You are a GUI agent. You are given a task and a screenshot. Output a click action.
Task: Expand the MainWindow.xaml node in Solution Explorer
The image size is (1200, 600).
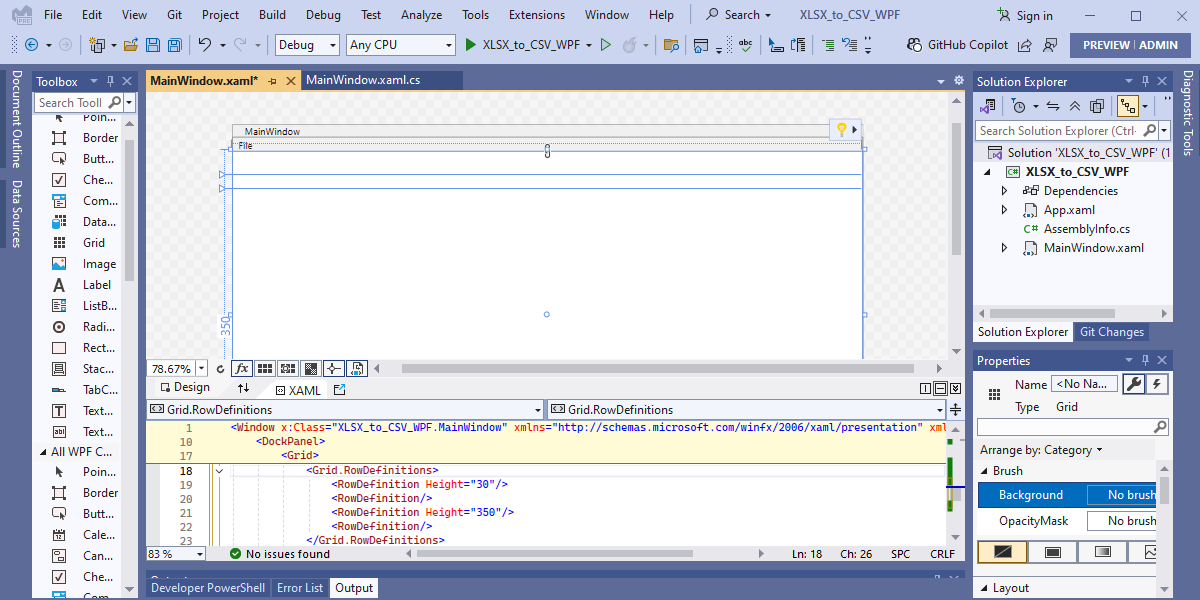click(1004, 248)
